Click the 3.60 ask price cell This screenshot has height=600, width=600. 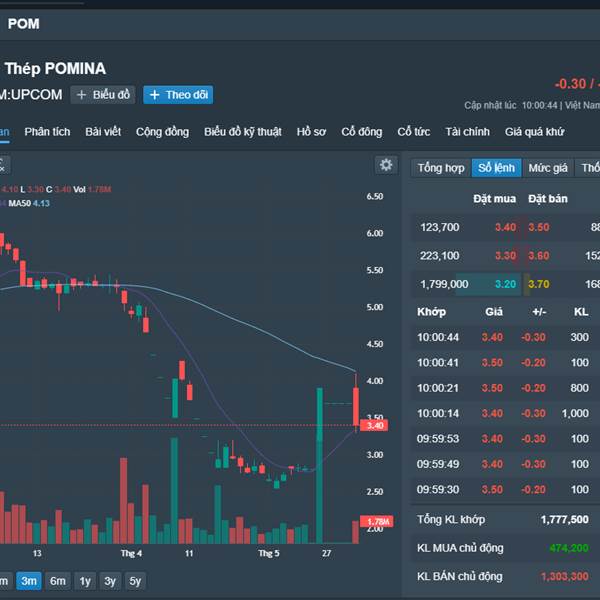click(539, 256)
